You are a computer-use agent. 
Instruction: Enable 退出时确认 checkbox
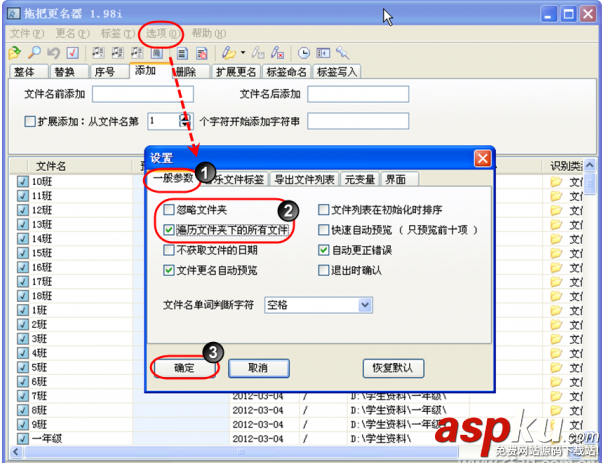323,270
